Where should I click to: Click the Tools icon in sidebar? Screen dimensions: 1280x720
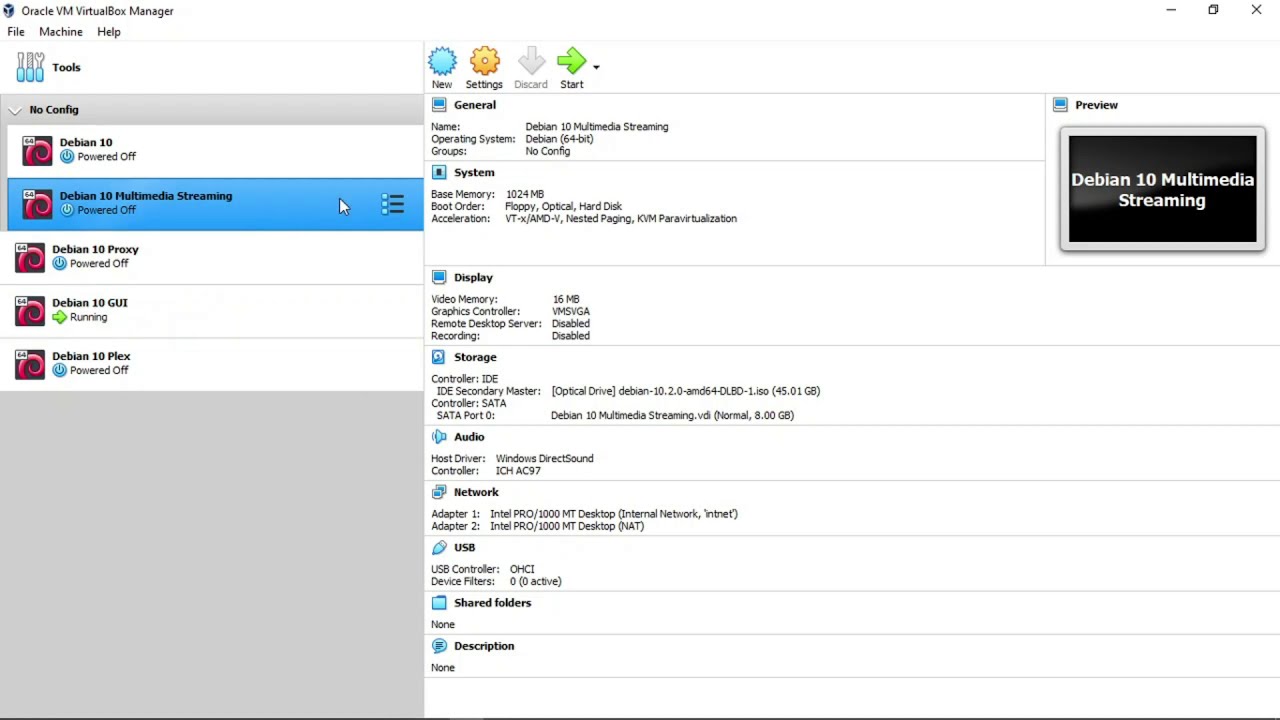(30, 67)
